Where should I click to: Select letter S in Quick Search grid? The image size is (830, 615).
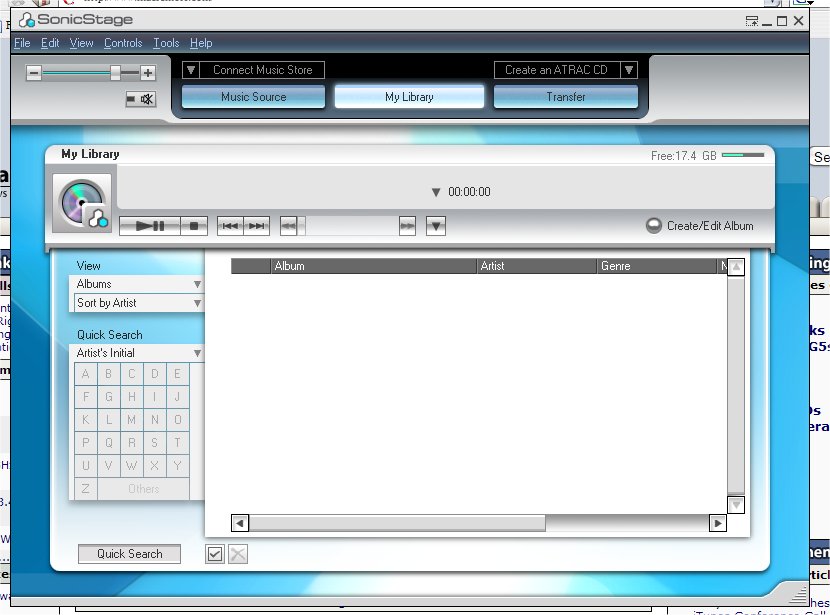[155, 443]
